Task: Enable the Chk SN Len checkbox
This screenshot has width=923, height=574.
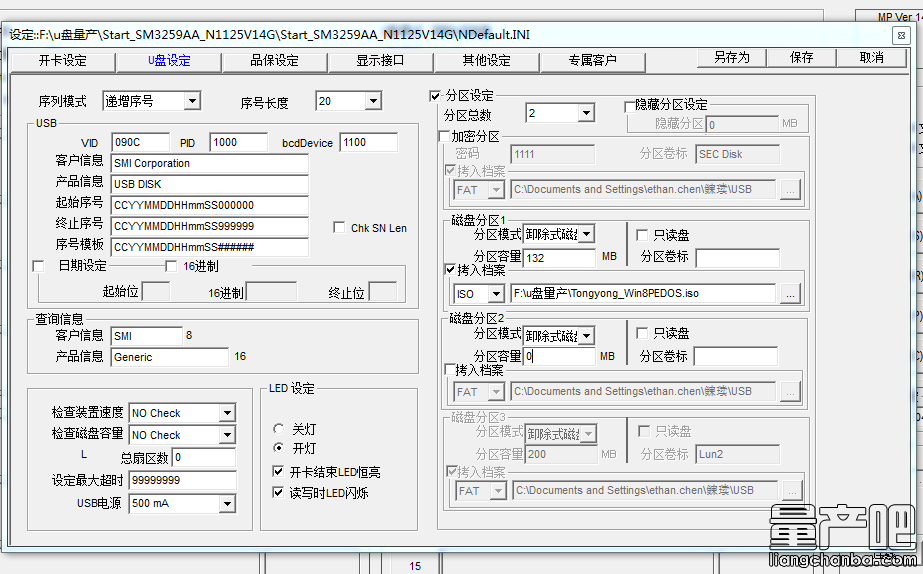Action: click(340, 228)
